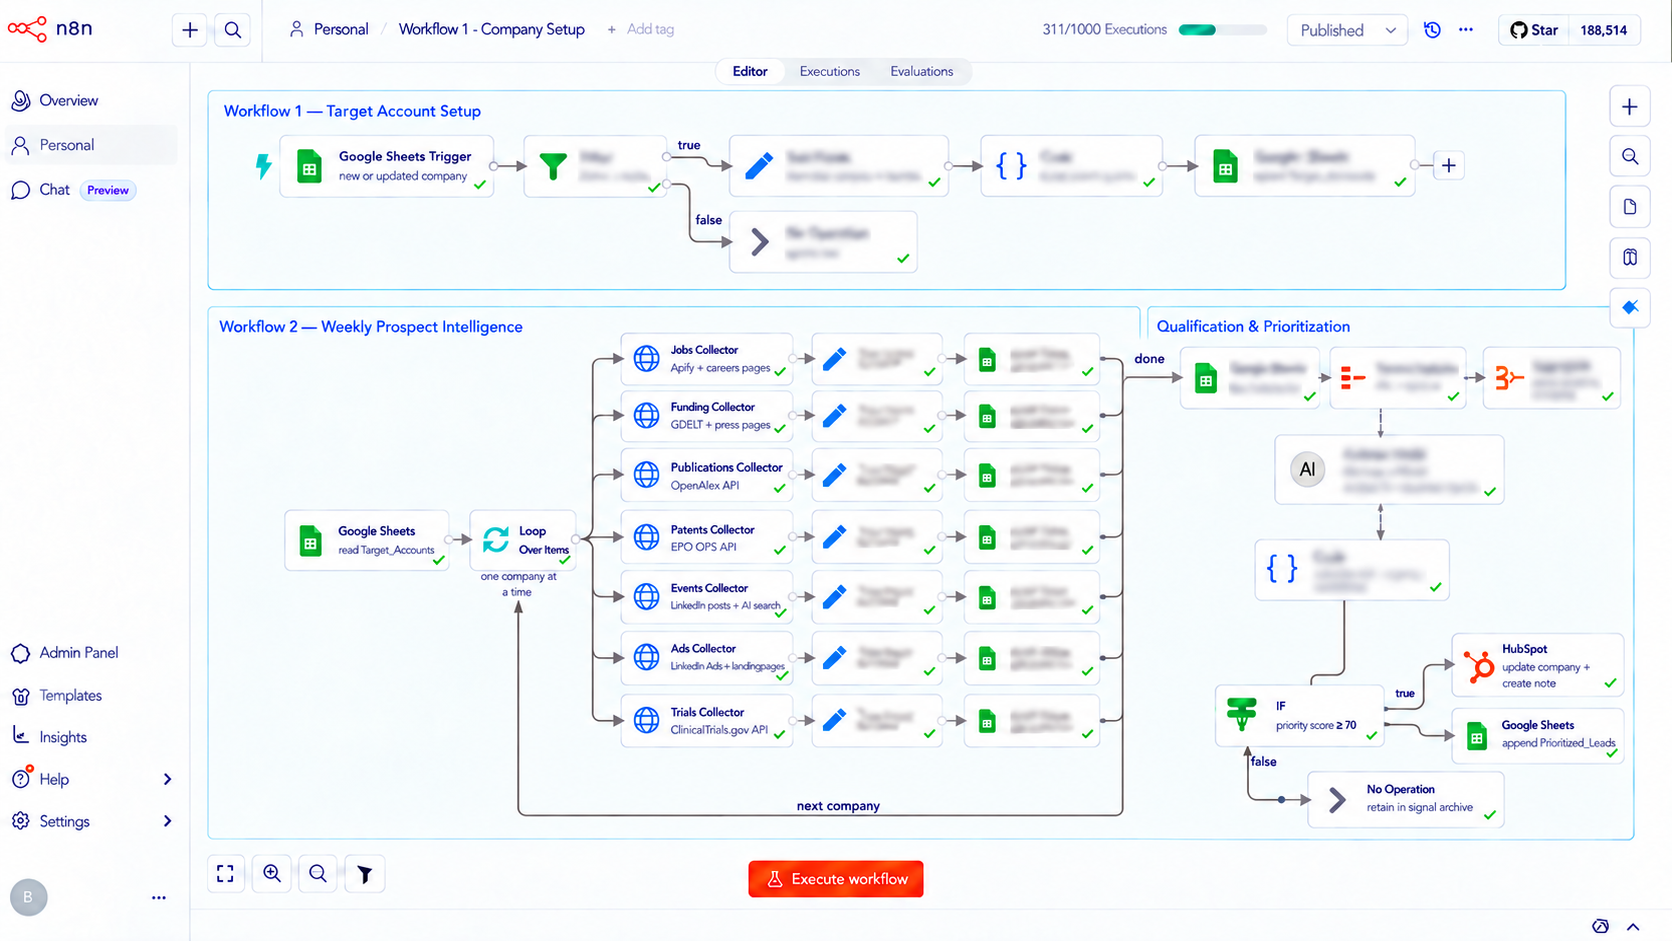
Task: Select the Funding Collector node
Action: (x=707, y=416)
